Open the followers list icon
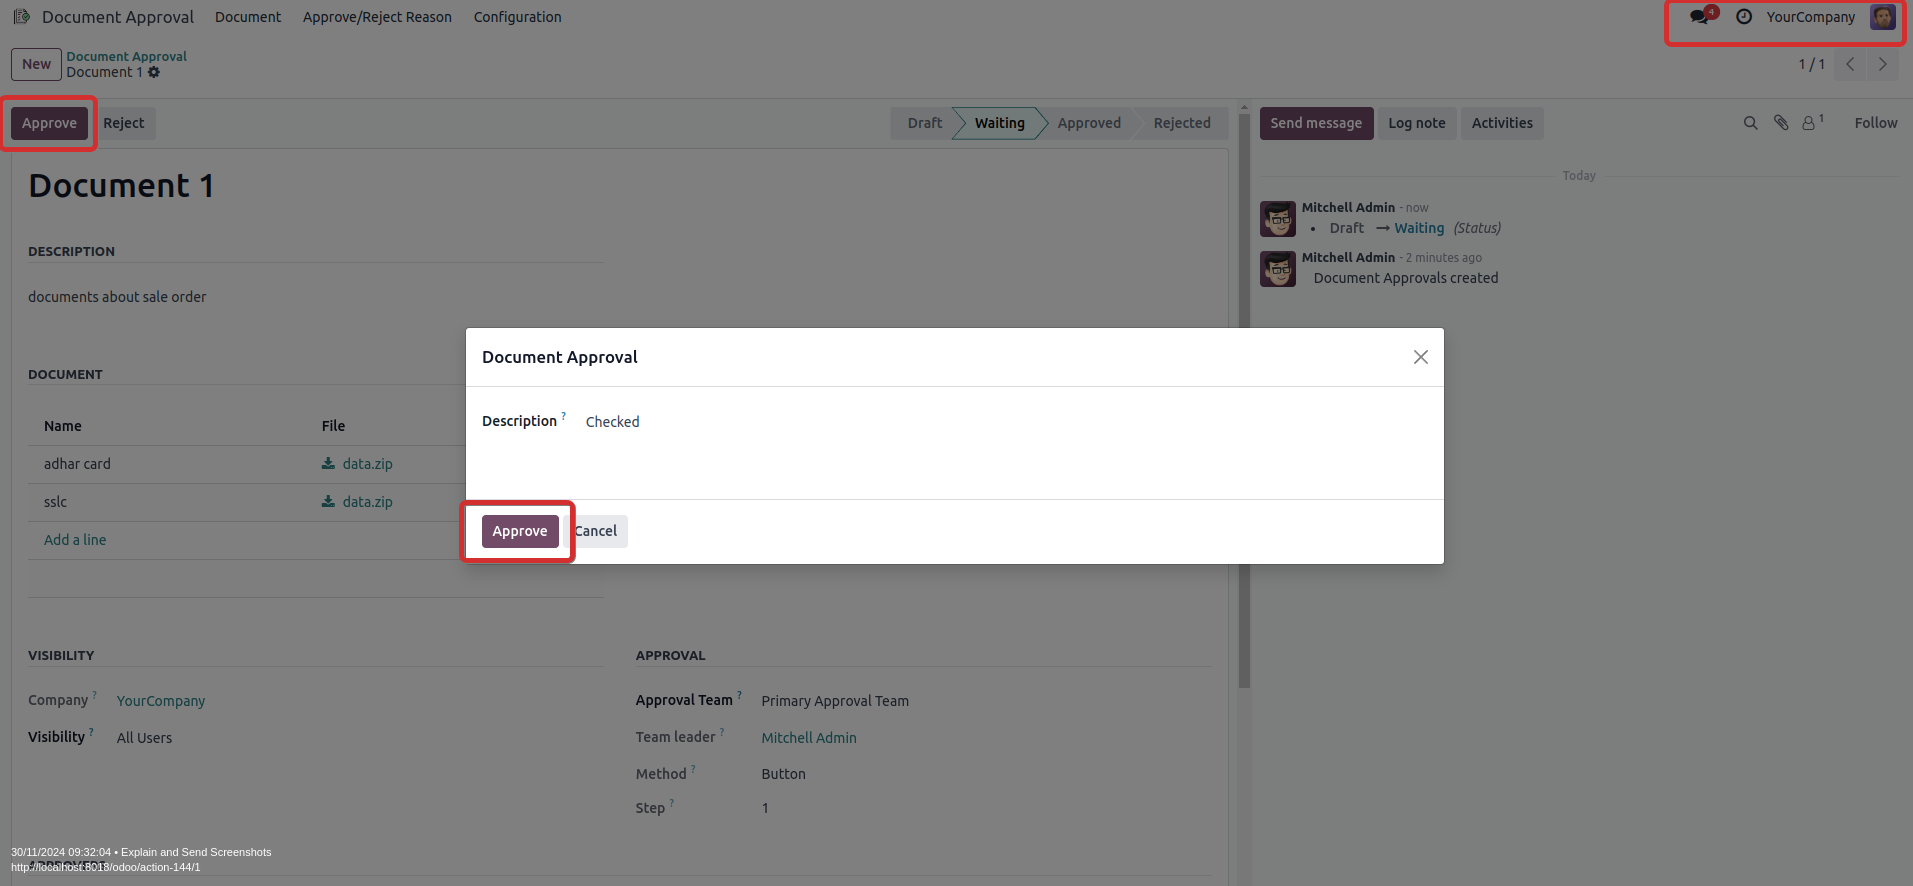The image size is (1913, 886). (1810, 123)
